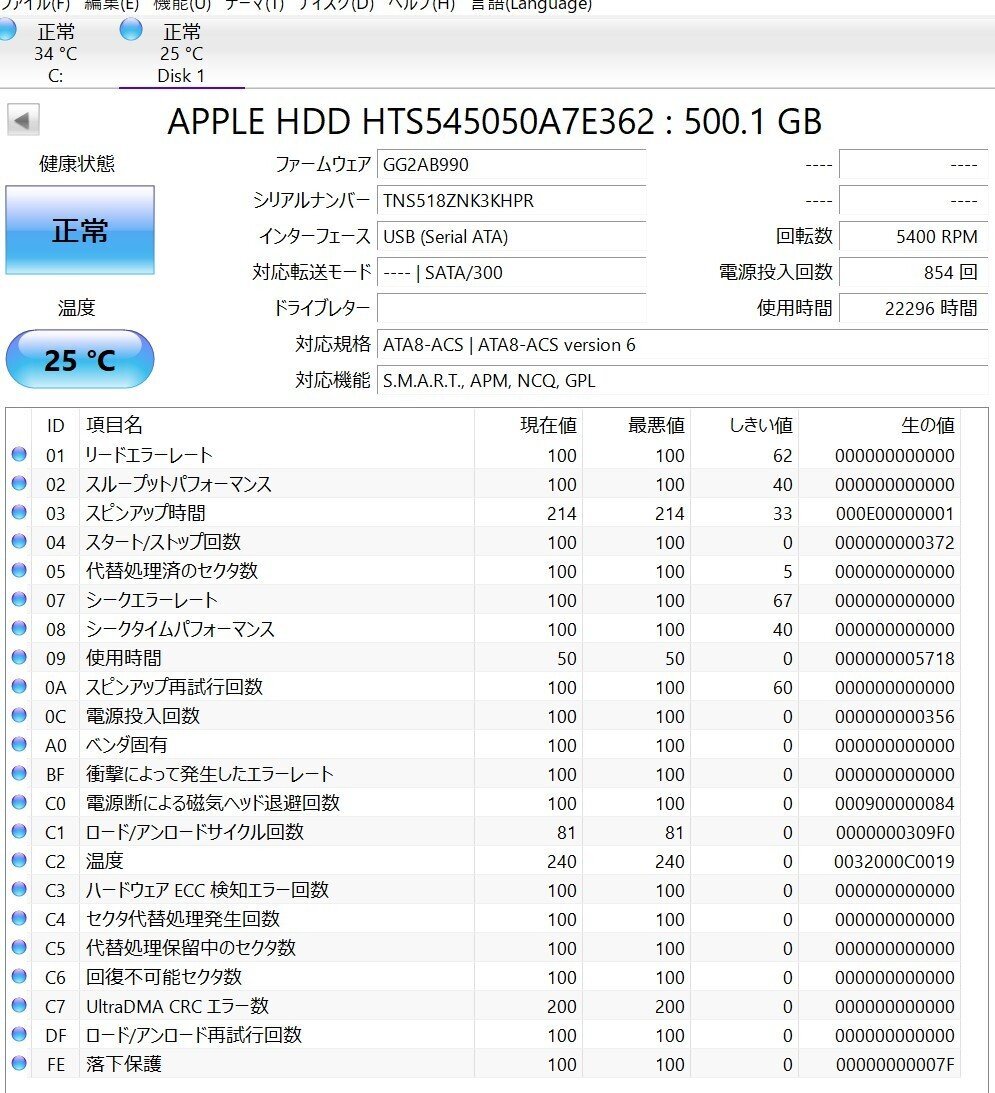Image resolution: width=995 pixels, height=1093 pixels.
Task: Click the status circle for リードエラーレート row
Action: [x=19, y=454]
